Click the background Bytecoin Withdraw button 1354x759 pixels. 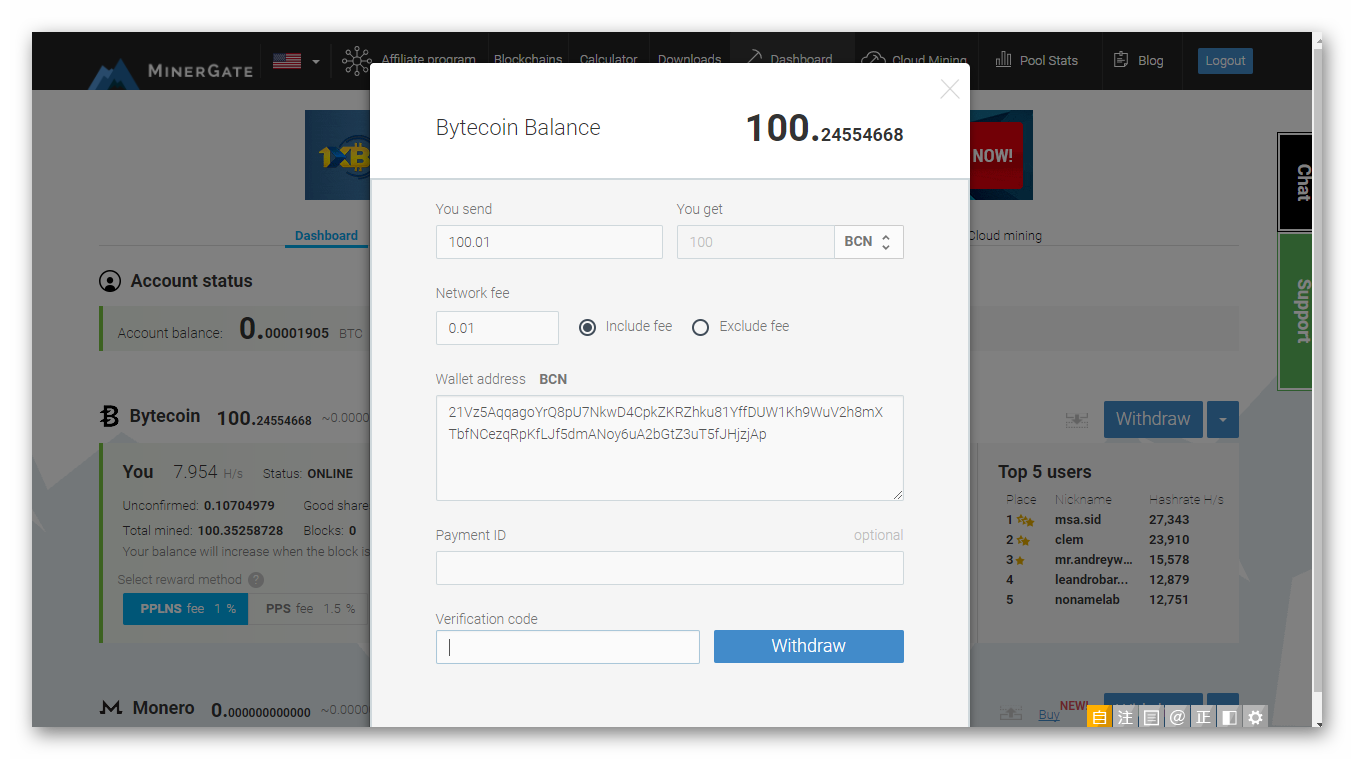click(x=1153, y=420)
